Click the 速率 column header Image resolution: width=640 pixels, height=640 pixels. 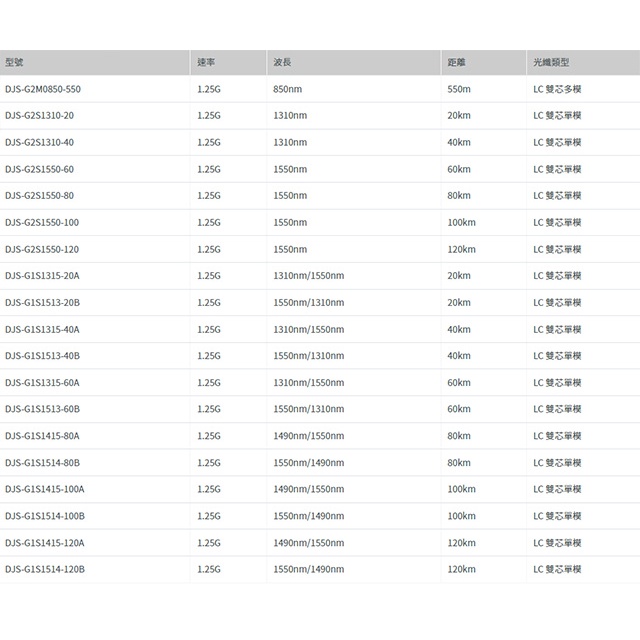207,62
